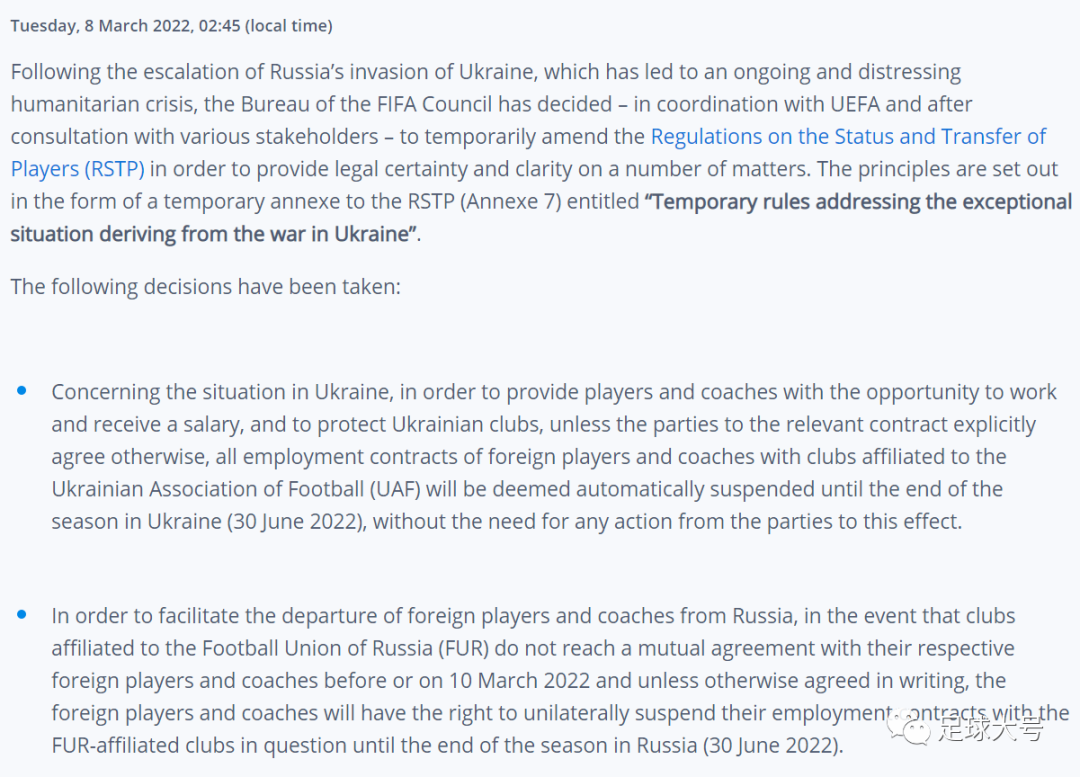Click the season in Ukraine (30 June 2022) text
The image size is (1080, 777).
(209, 521)
